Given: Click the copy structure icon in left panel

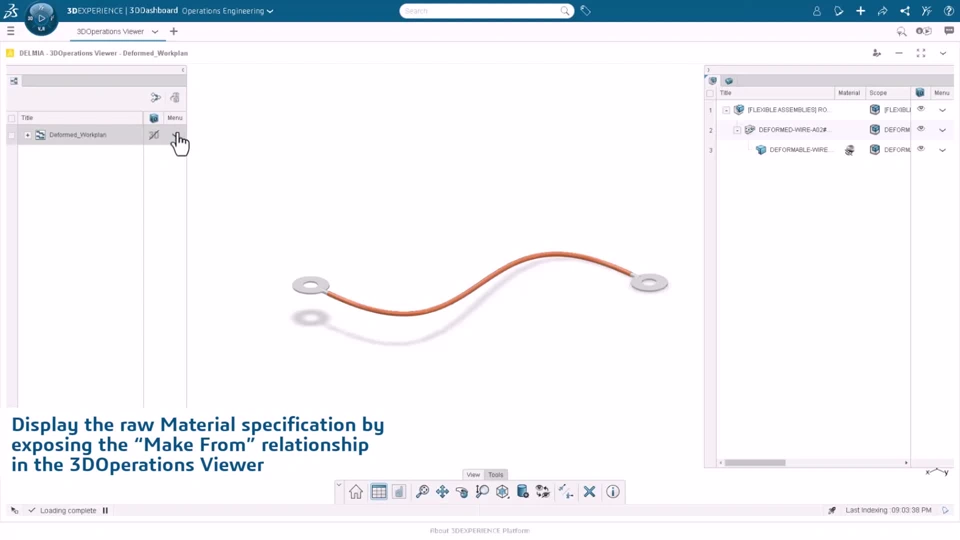Looking at the screenshot, I should (175, 97).
